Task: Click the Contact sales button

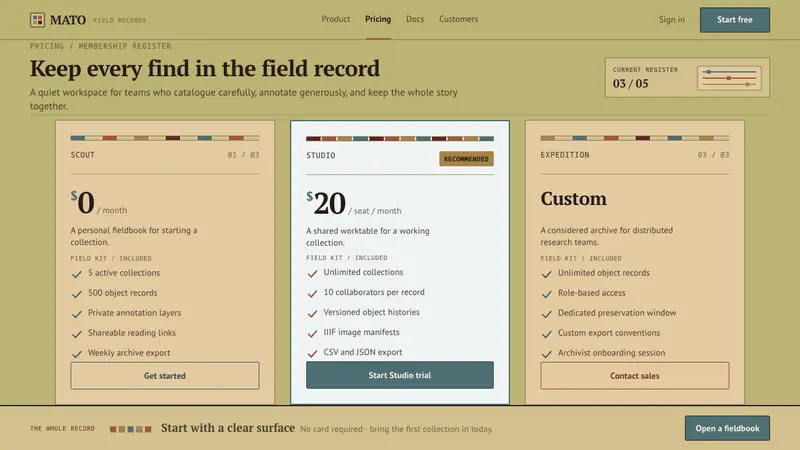Action: tap(635, 376)
